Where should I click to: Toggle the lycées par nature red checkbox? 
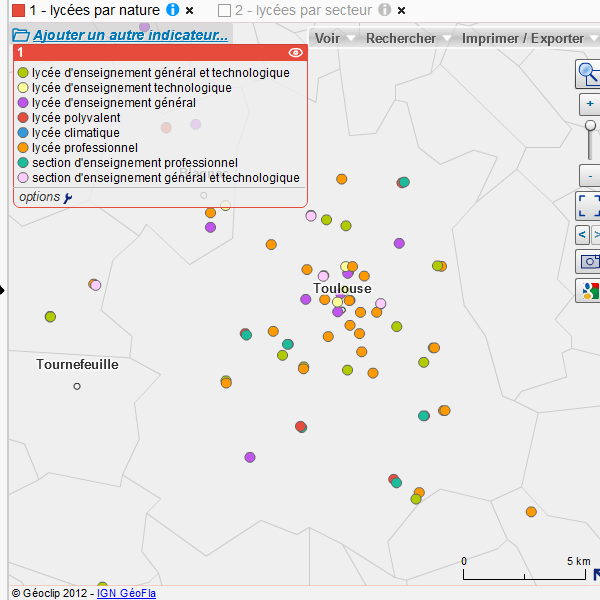tap(18, 10)
